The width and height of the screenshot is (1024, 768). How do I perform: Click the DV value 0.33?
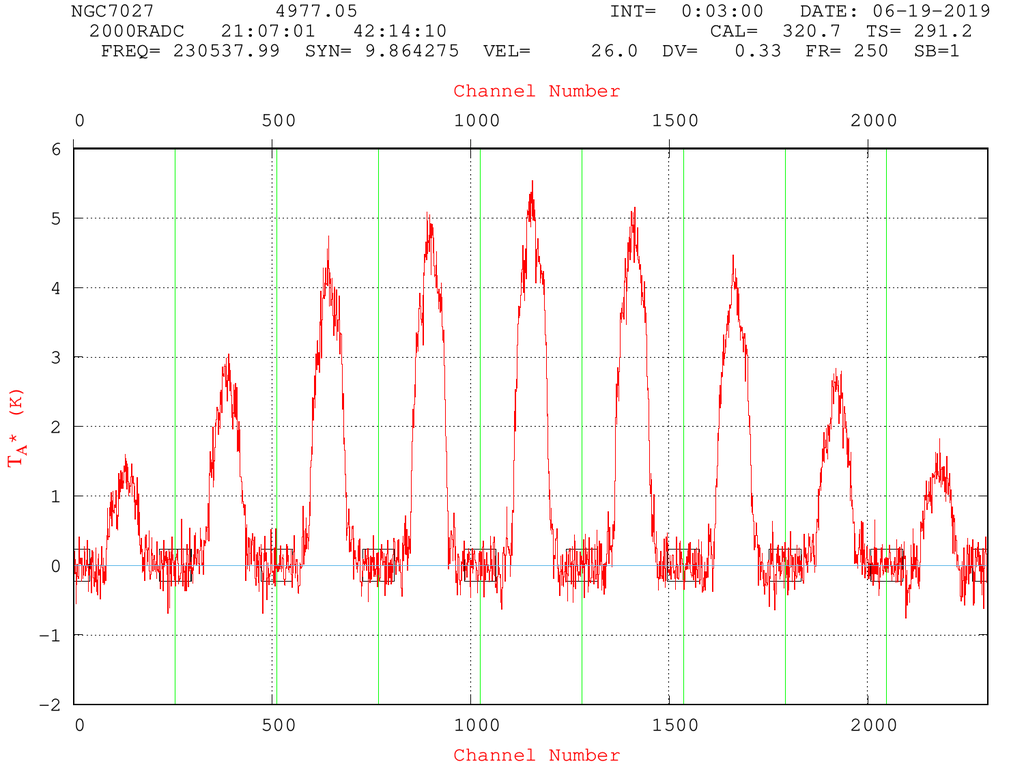click(x=758, y=51)
